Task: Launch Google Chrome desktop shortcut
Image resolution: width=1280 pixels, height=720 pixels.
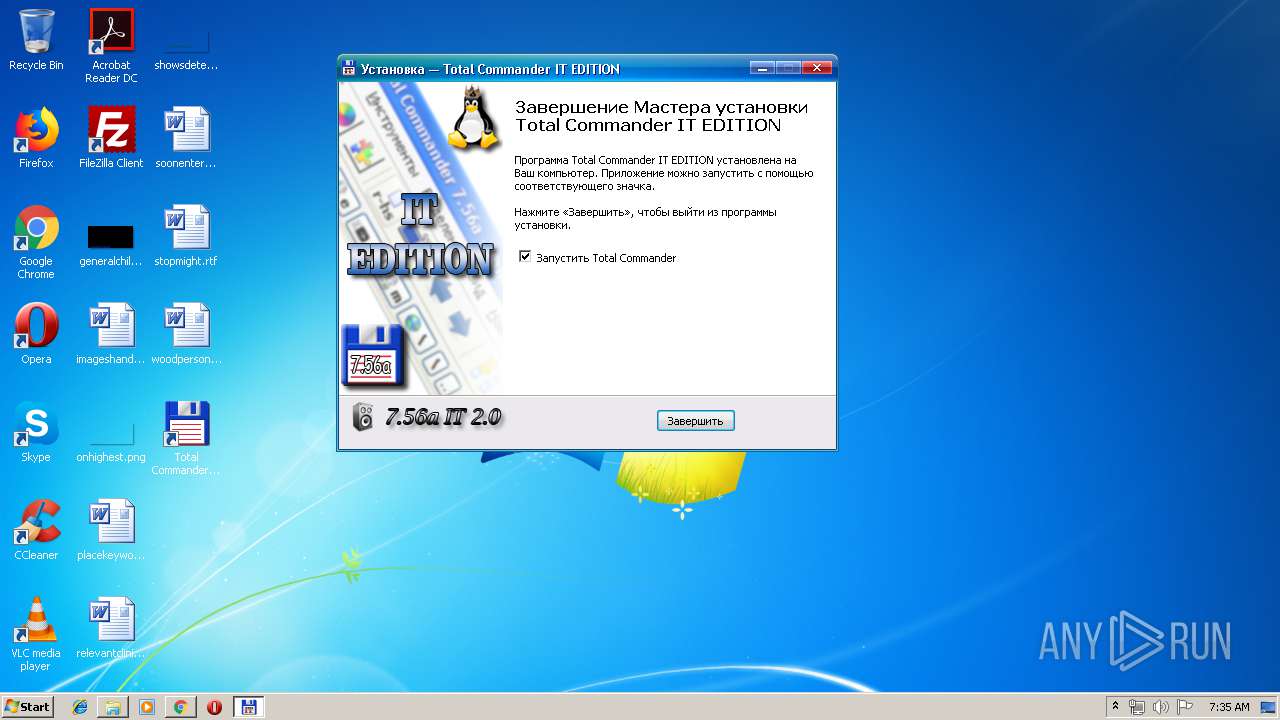Action: 36,242
